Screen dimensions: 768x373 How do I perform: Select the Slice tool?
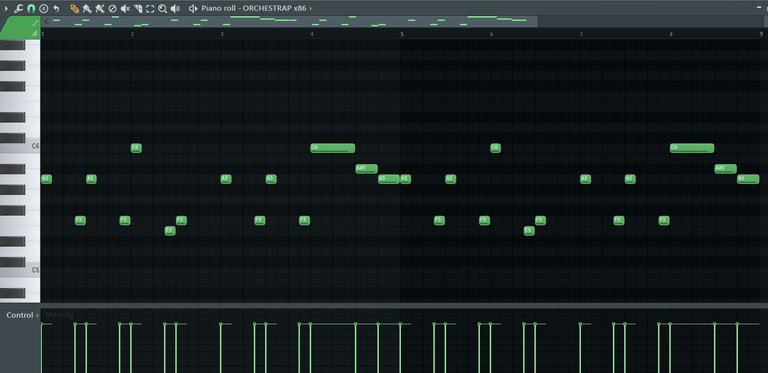[x=138, y=8]
